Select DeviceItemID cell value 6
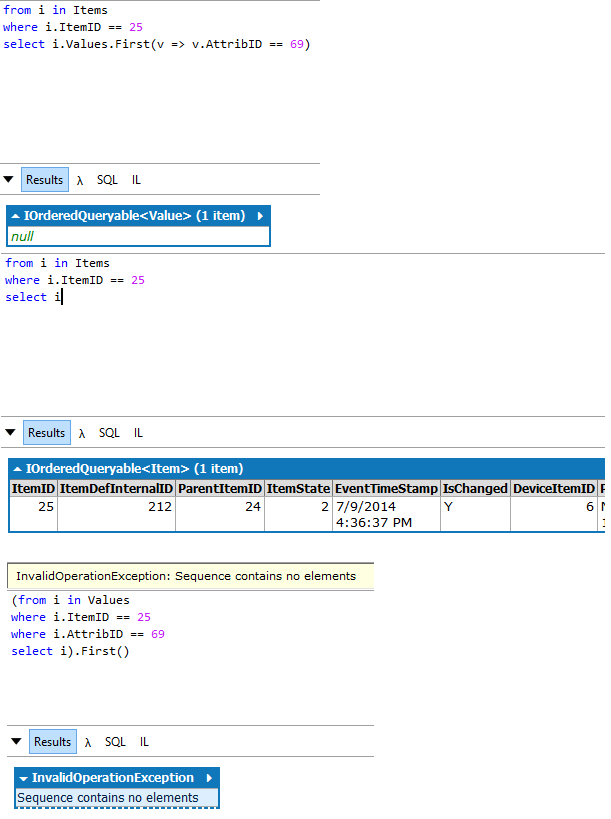Screen dimensions: 611x819 click(x=554, y=514)
